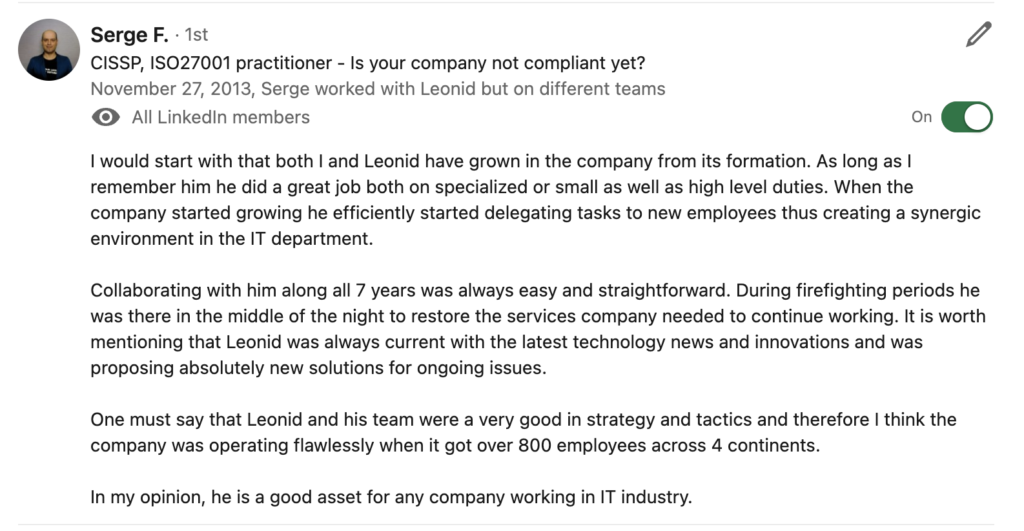The height and width of the screenshot is (531, 1024).
Task: Click the line beginning "remember him he did"
Action: tap(502, 187)
